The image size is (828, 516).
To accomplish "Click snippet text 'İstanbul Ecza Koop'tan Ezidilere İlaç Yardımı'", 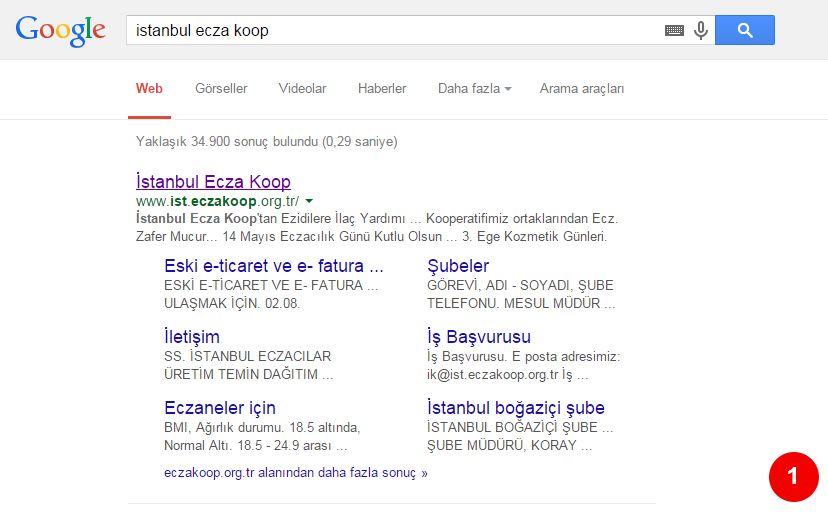I will 270,219.
